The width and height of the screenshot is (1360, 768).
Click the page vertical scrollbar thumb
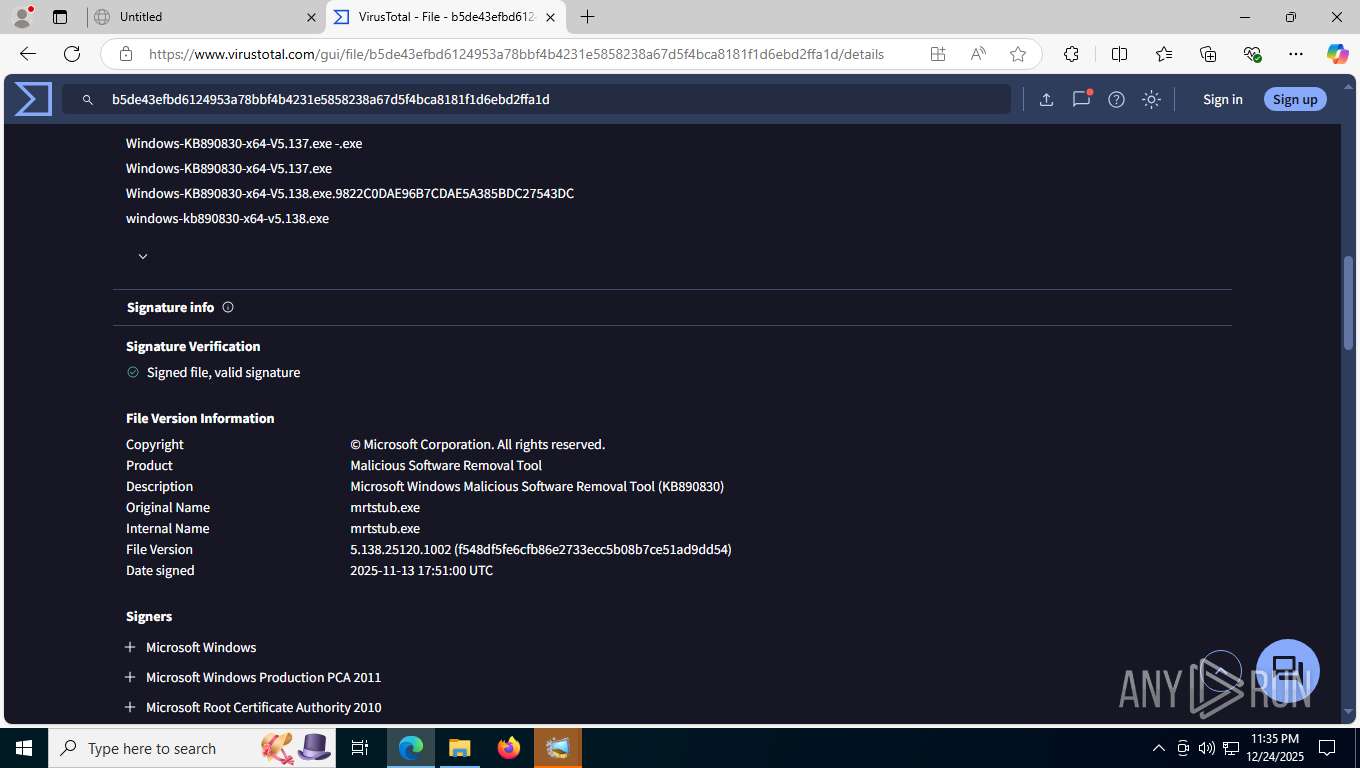[x=1348, y=302]
